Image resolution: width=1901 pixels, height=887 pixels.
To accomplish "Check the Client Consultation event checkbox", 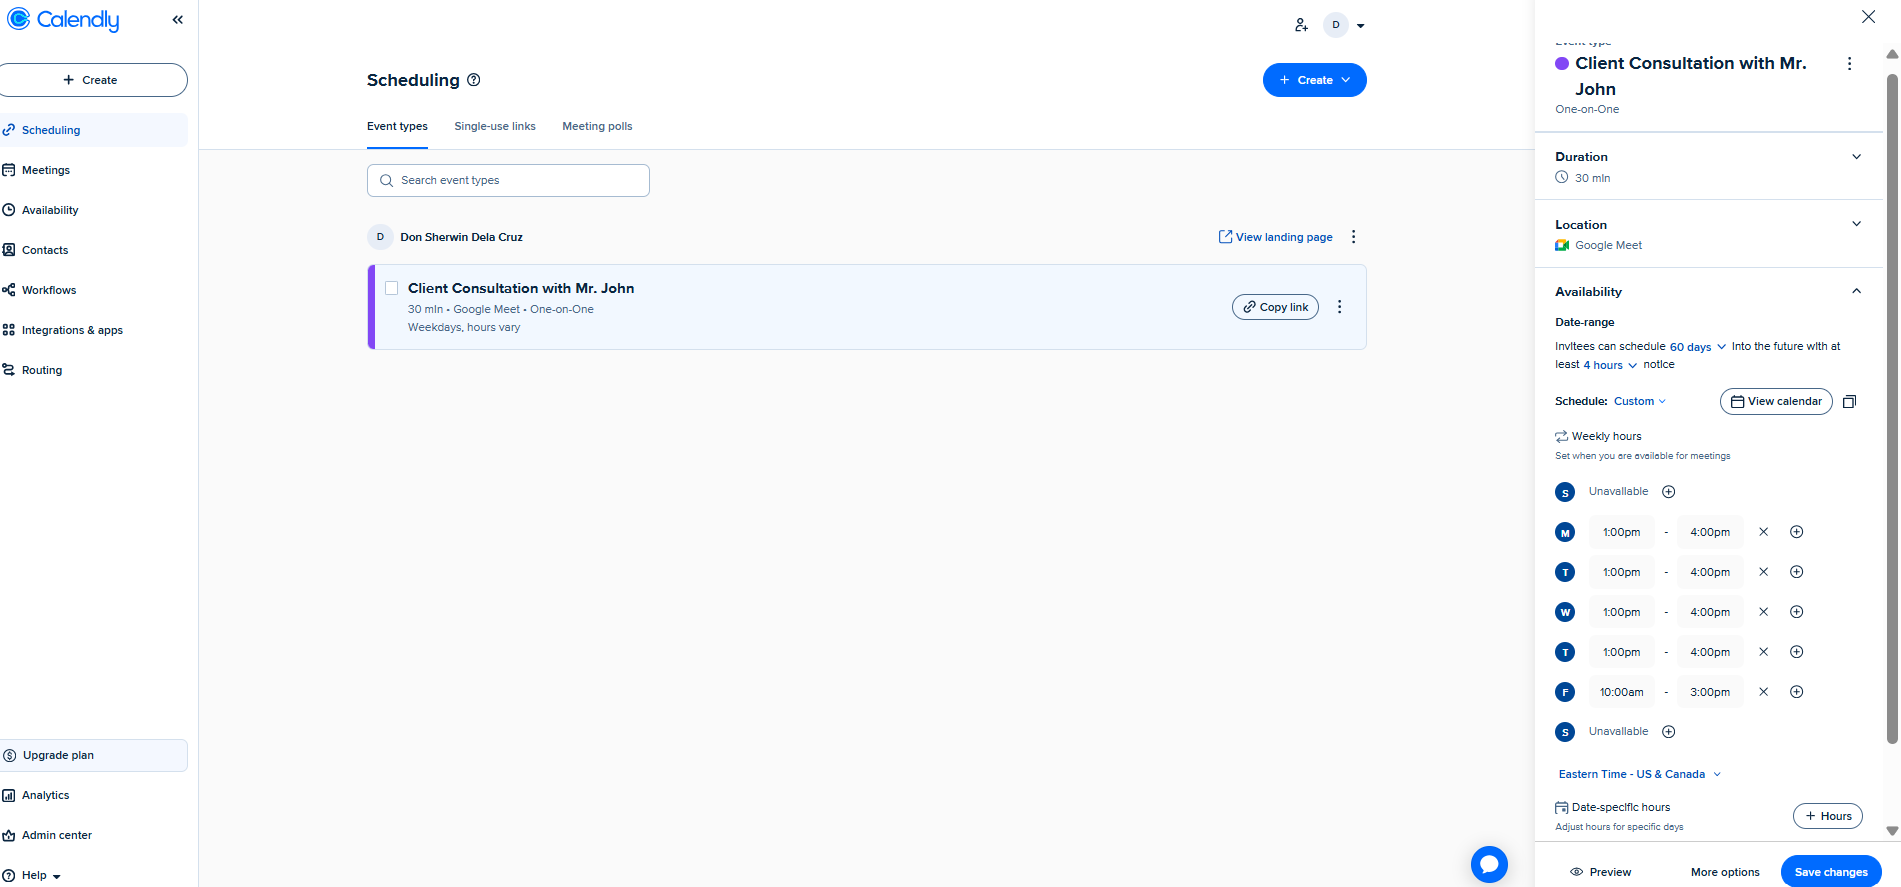I will click(x=392, y=288).
